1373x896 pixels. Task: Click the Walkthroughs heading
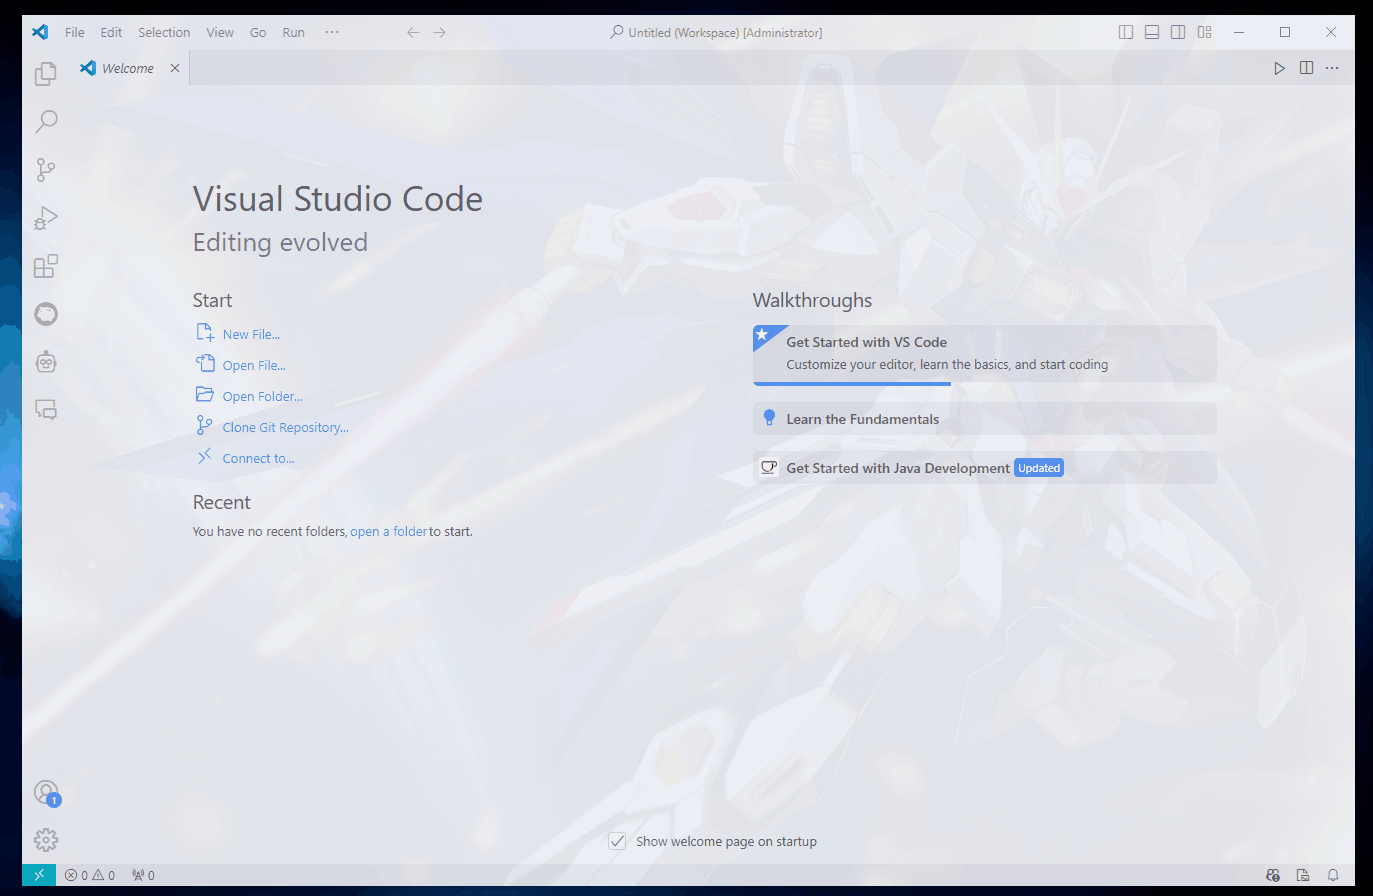(812, 300)
